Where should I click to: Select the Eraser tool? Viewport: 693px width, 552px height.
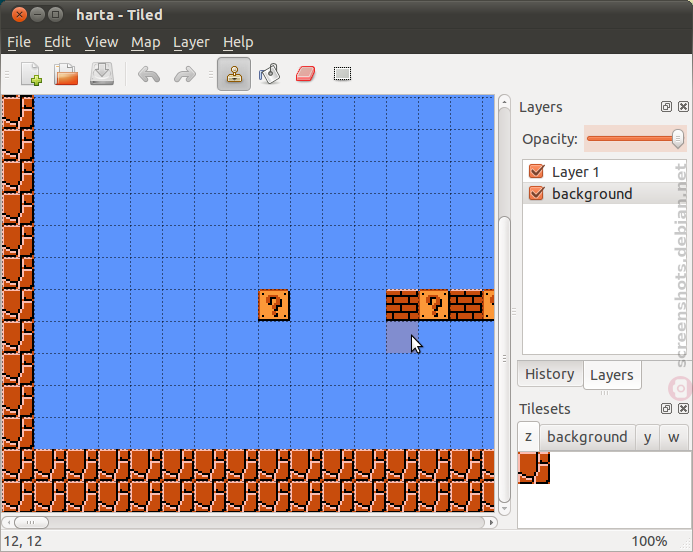tap(305, 74)
